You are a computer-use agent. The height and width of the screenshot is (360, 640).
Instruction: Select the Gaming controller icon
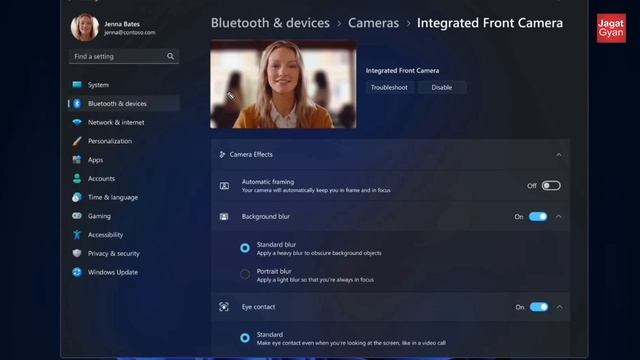pyautogui.click(x=77, y=216)
